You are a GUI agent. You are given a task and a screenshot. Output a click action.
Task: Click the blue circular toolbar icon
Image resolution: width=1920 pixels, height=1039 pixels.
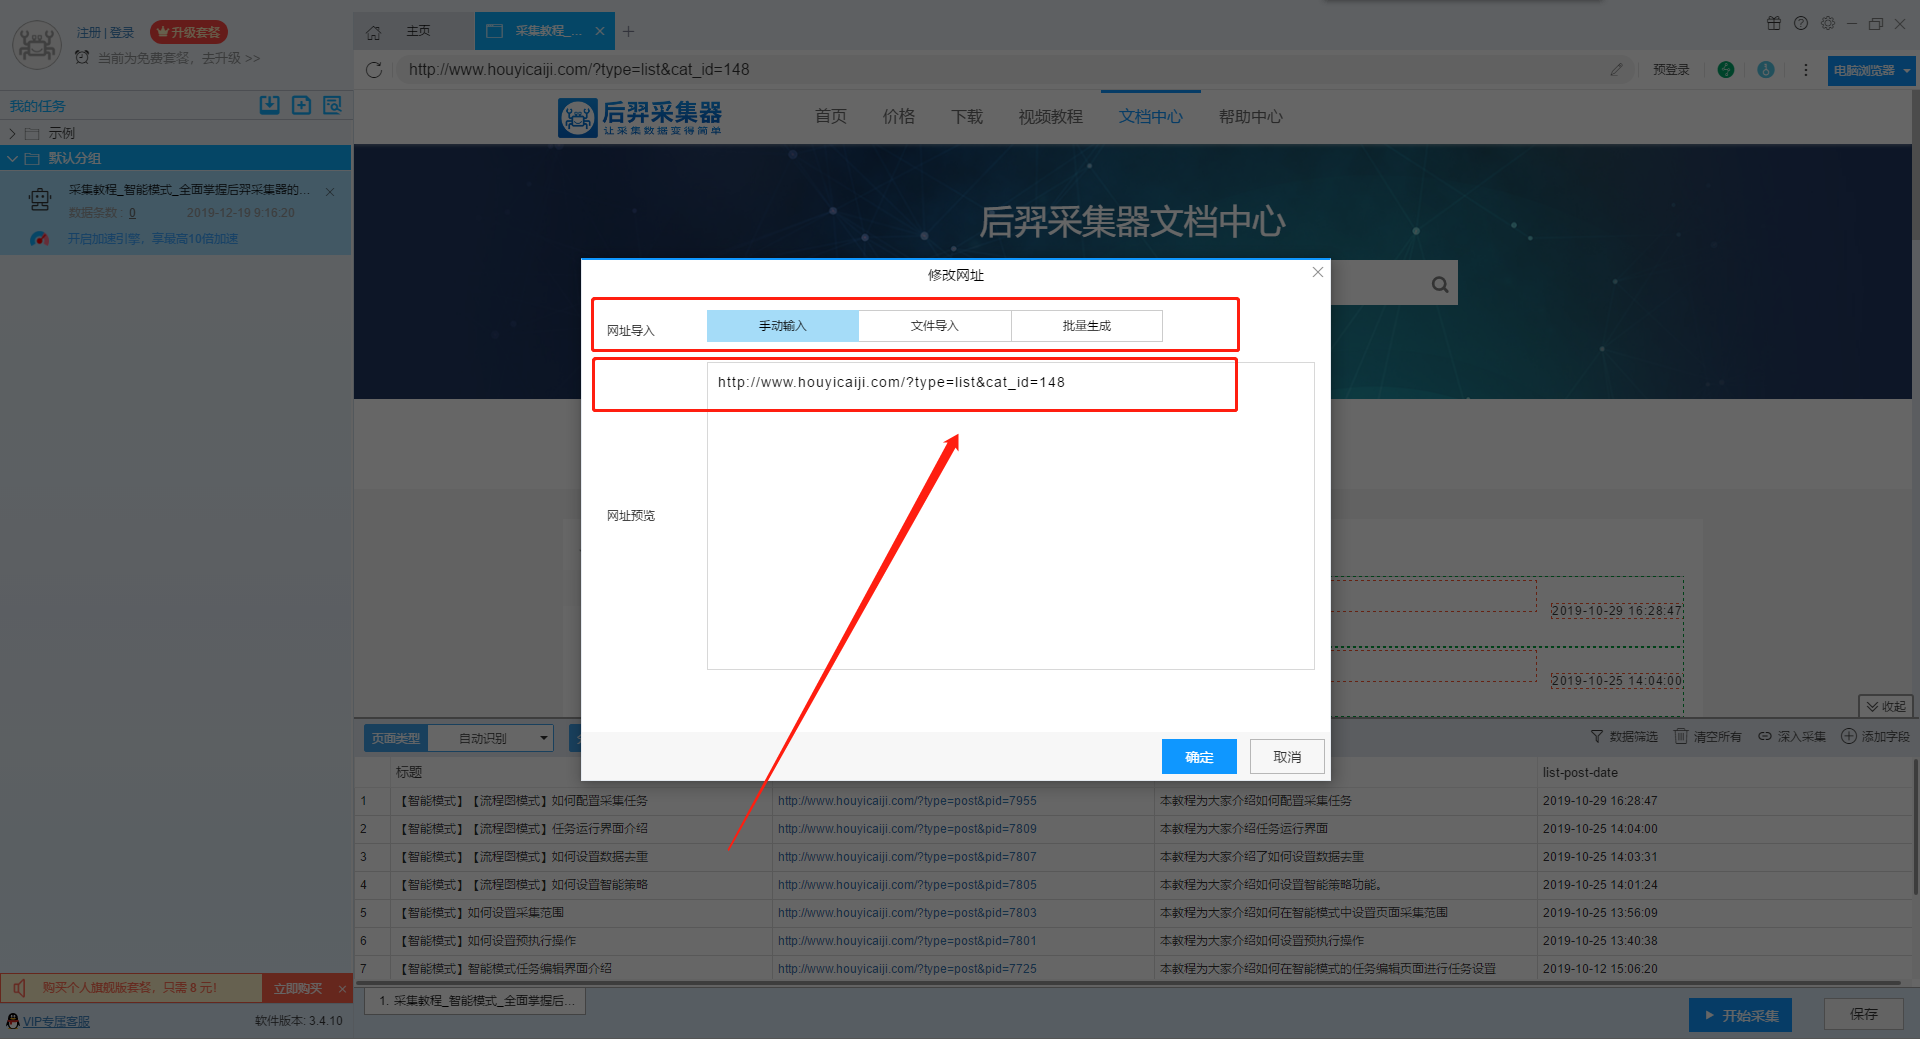click(x=1766, y=70)
